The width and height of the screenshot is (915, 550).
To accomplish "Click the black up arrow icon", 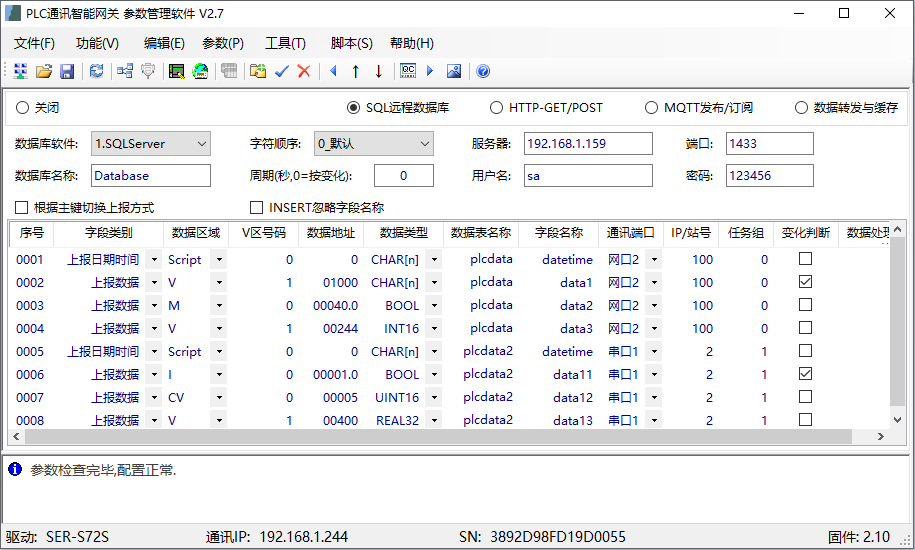I will point(355,71).
